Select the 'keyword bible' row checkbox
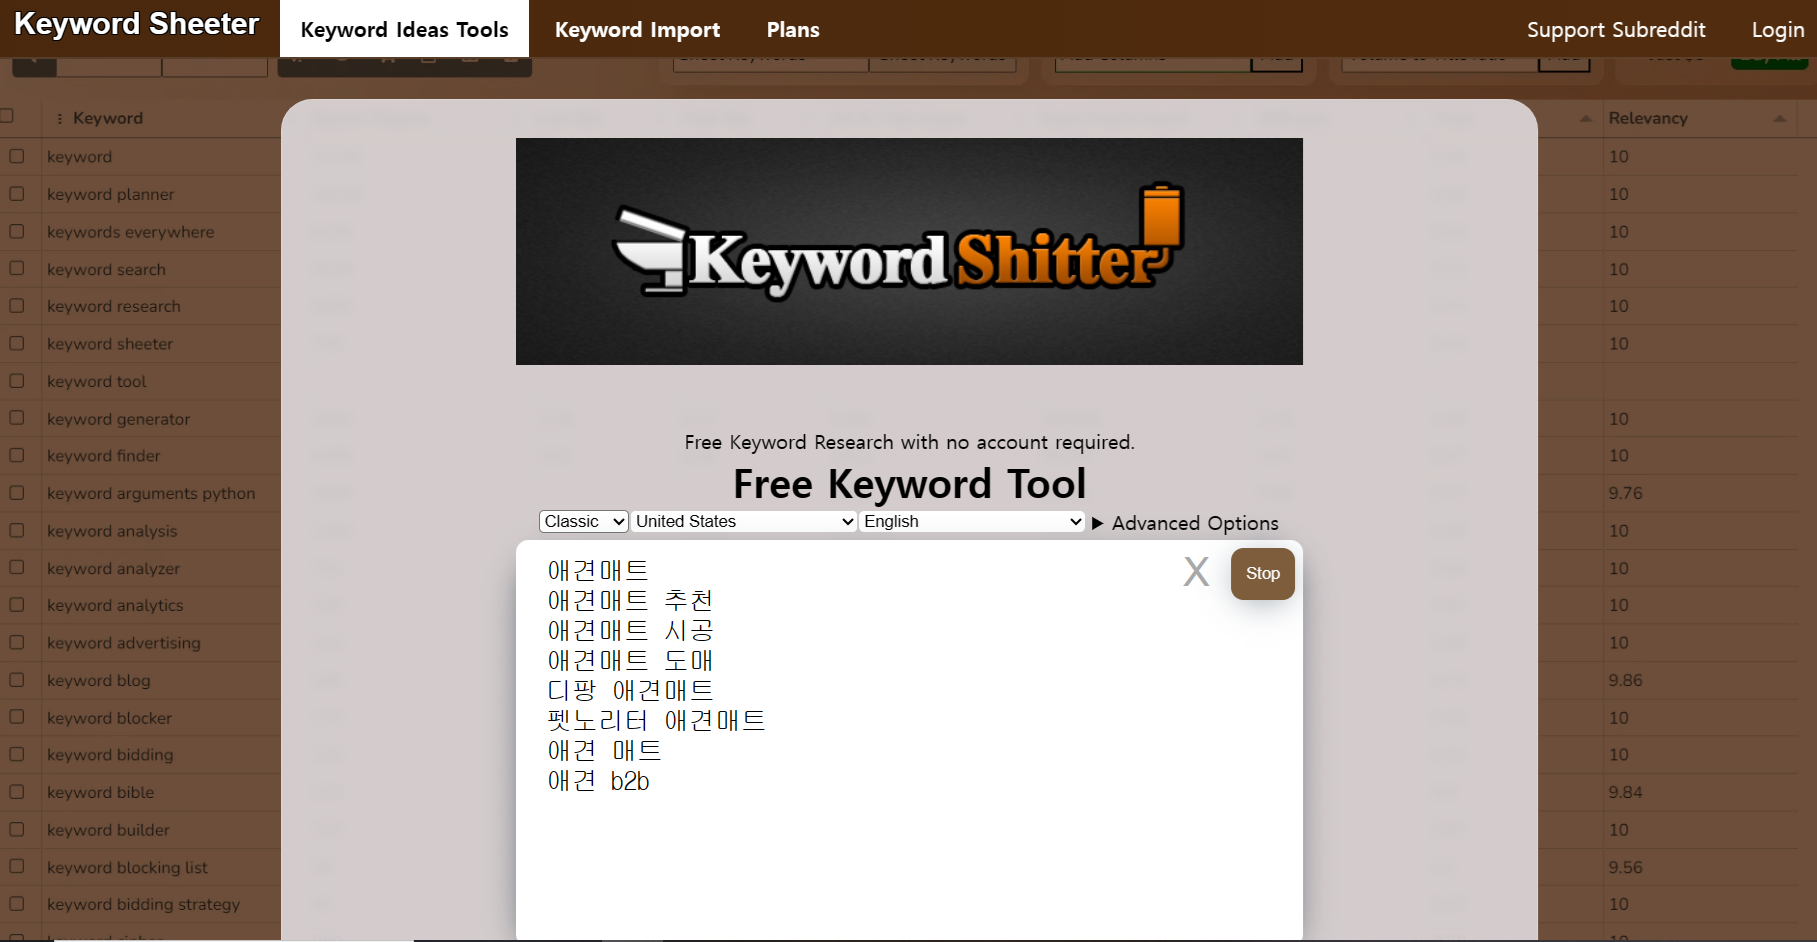 17,792
